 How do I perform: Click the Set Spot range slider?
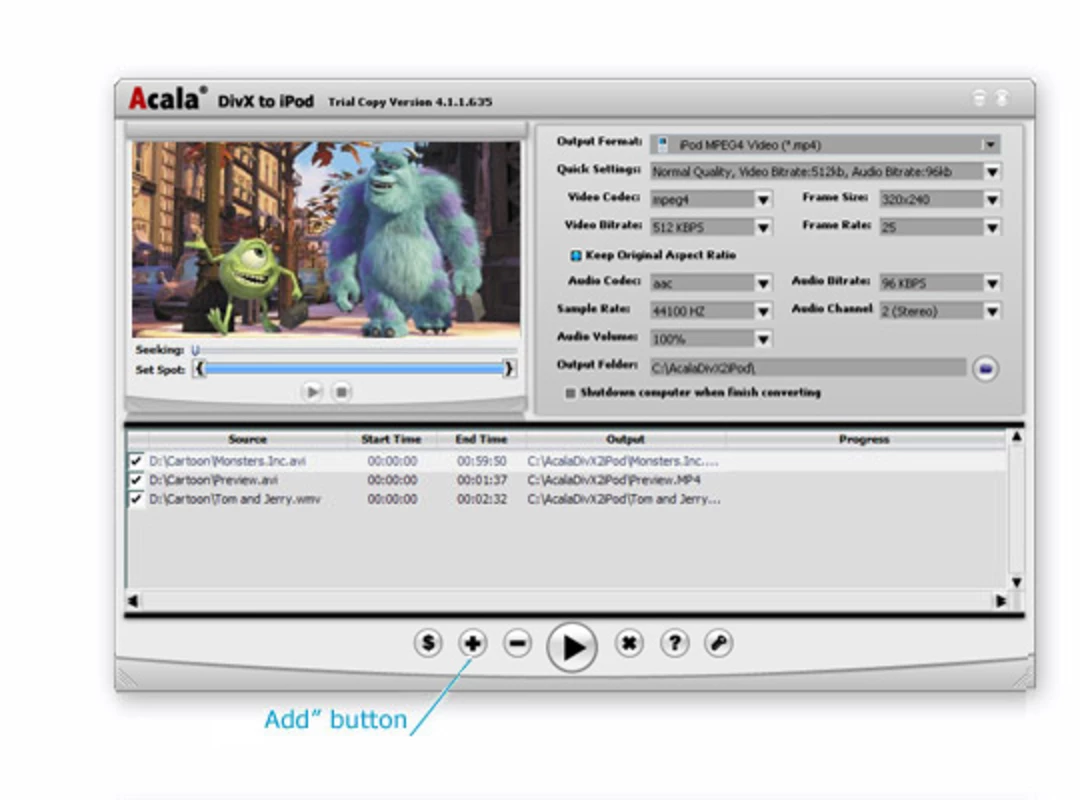(354, 369)
